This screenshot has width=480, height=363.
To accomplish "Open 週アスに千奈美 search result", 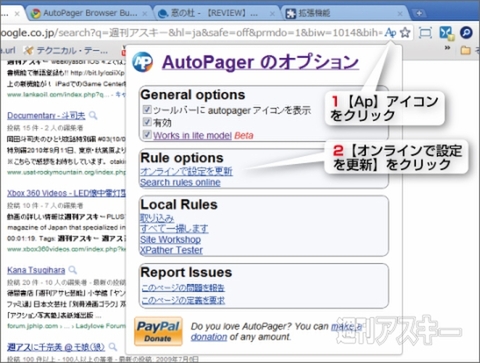I will coord(56,347).
